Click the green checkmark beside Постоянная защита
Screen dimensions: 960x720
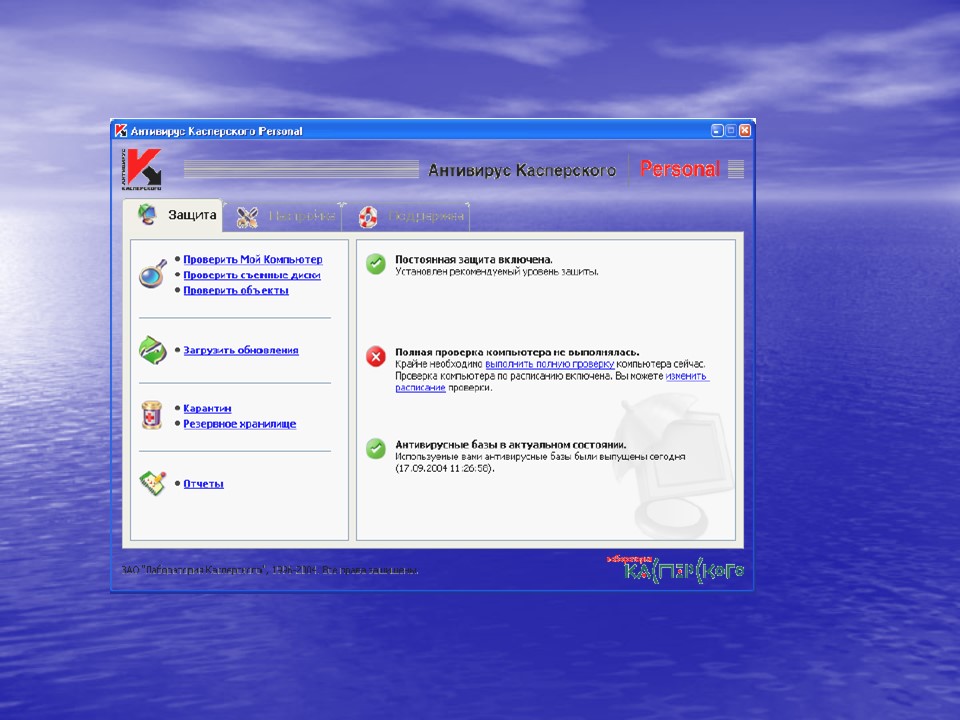376,265
